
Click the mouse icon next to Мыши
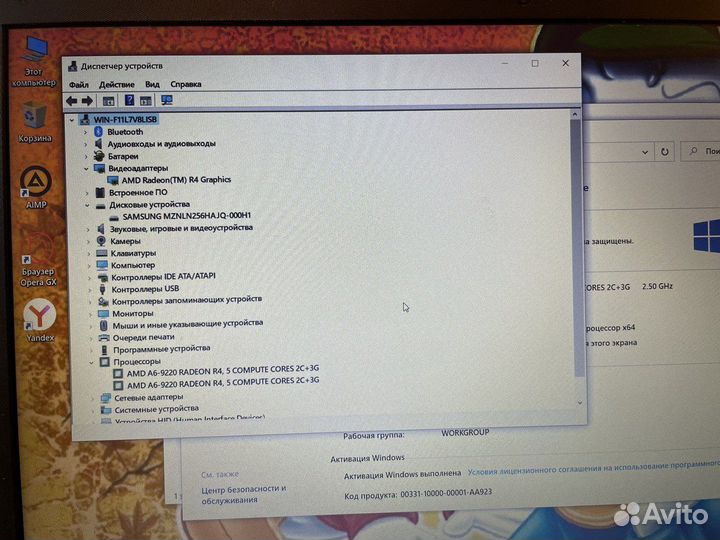pyautogui.click(x=104, y=326)
